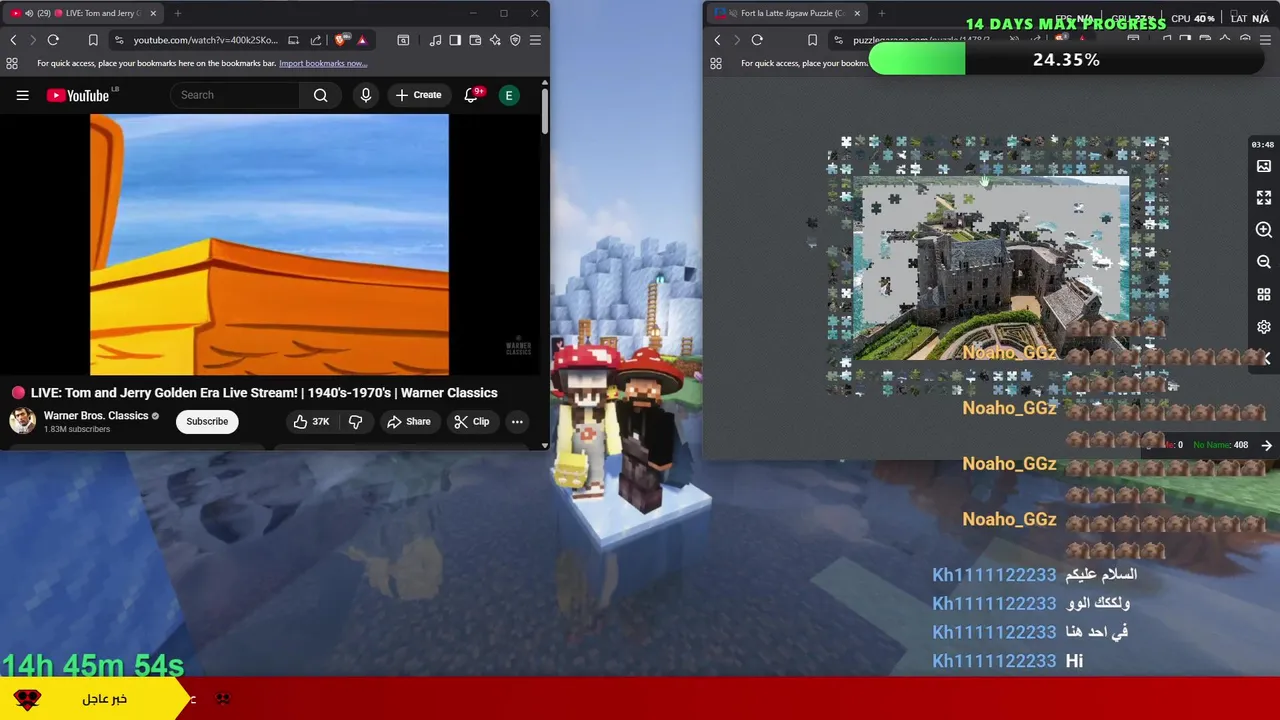Viewport: 1280px width, 720px height.
Task: Reload the puzzle page
Action: pos(757,40)
